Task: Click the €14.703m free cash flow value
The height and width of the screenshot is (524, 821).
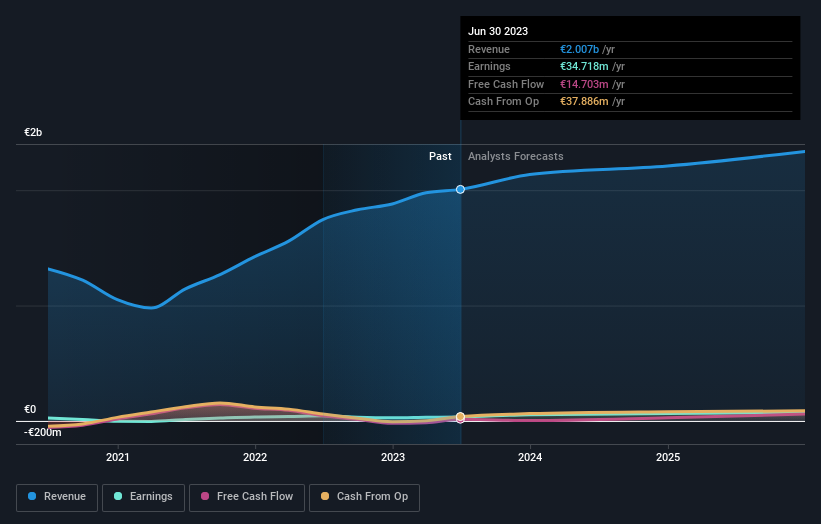Action: tap(584, 84)
